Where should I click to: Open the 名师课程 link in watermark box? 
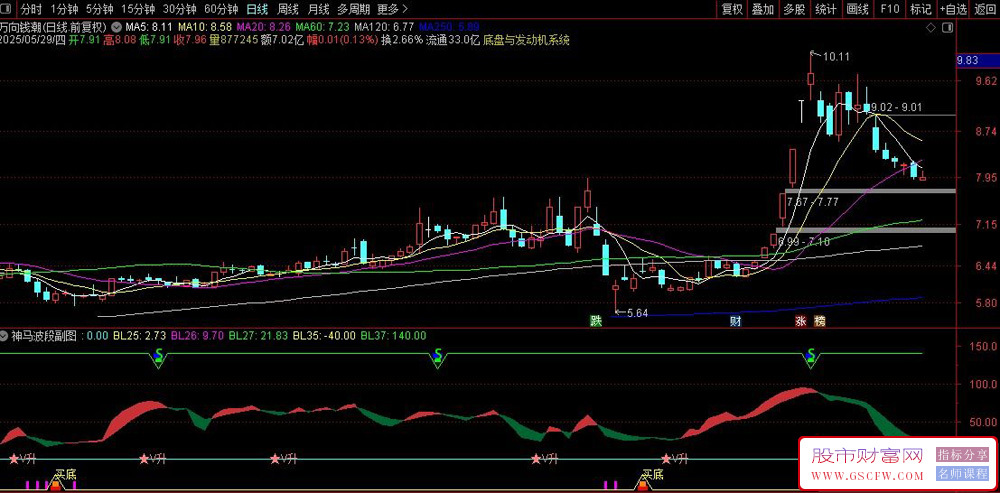tap(962, 474)
